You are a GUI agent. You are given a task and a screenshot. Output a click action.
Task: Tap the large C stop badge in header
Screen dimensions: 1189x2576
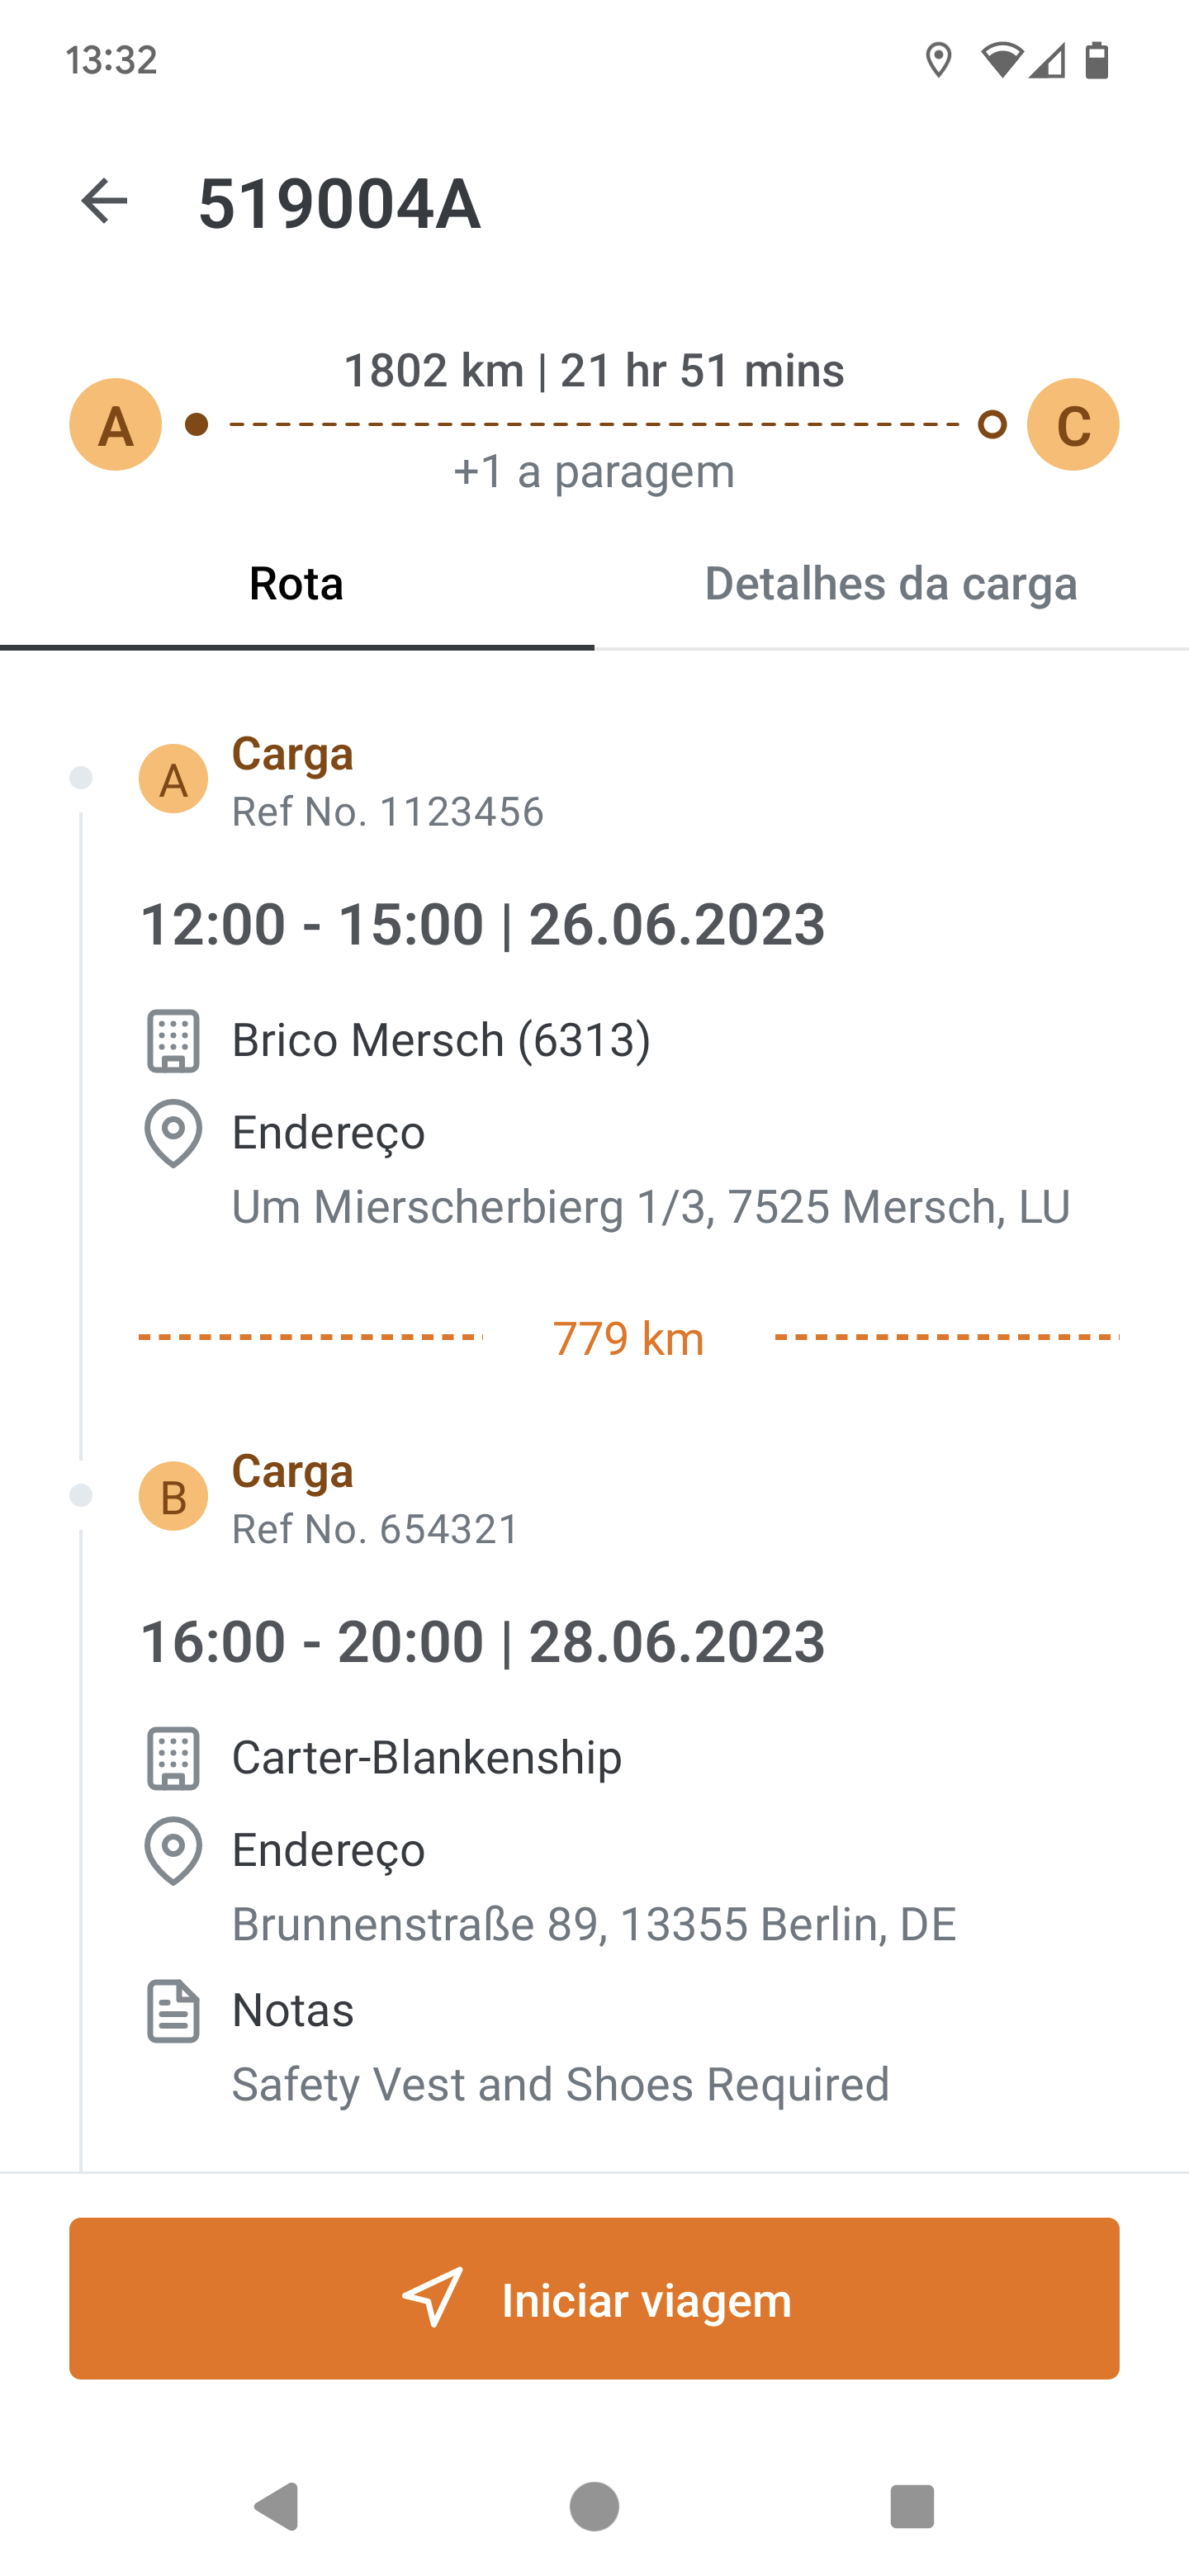coord(1072,424)
